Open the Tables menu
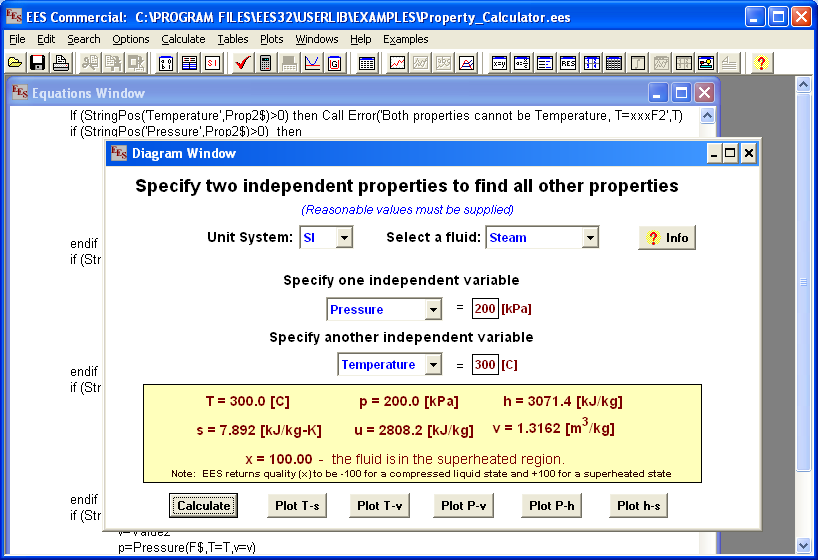The height and width of the screenshot is (560, 818). pyautogui.click(x=233, y=39)
